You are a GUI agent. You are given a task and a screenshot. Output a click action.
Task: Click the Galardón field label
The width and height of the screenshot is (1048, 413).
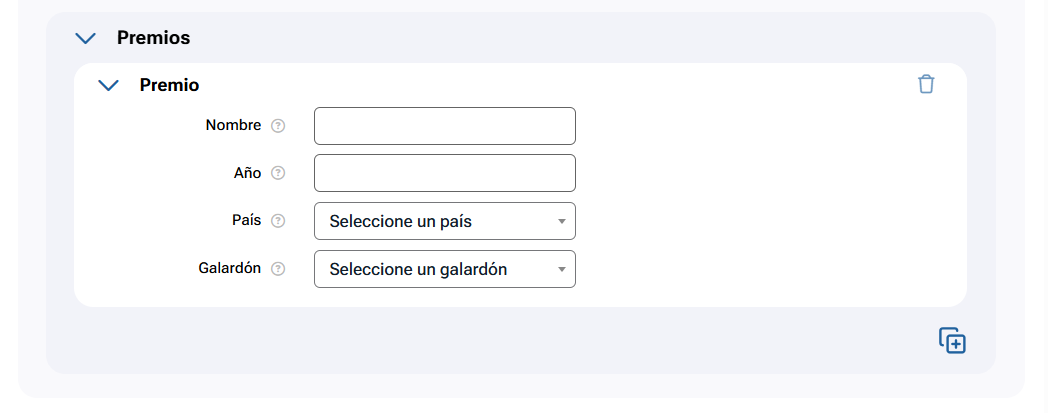(230, 269)
